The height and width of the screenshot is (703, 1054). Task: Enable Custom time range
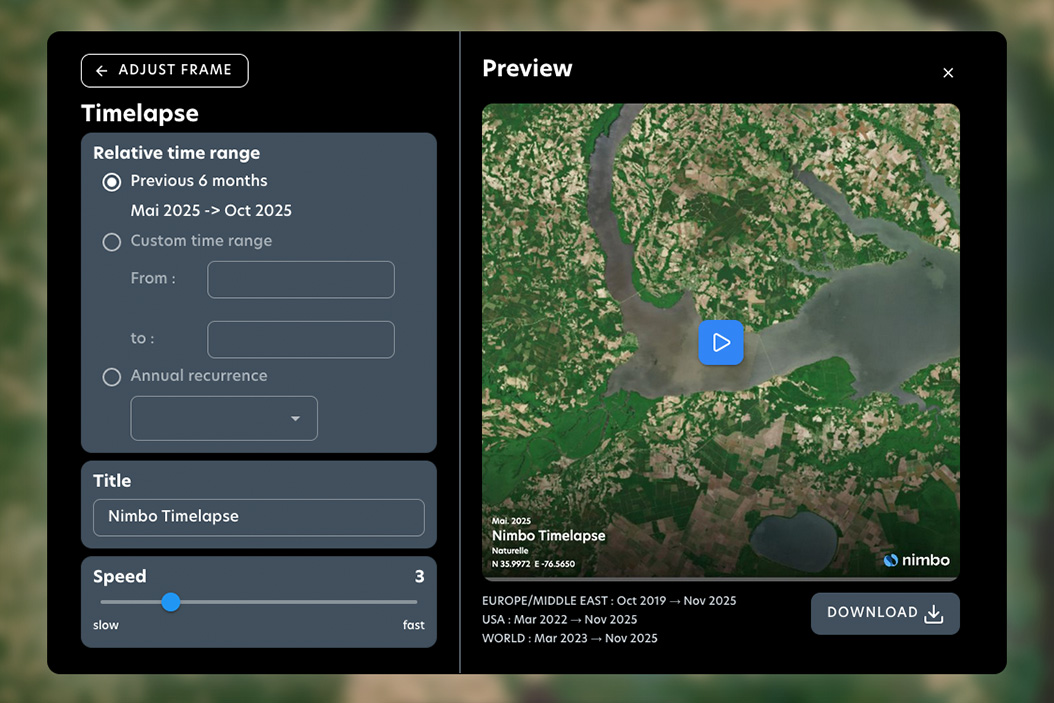point(111,241)
